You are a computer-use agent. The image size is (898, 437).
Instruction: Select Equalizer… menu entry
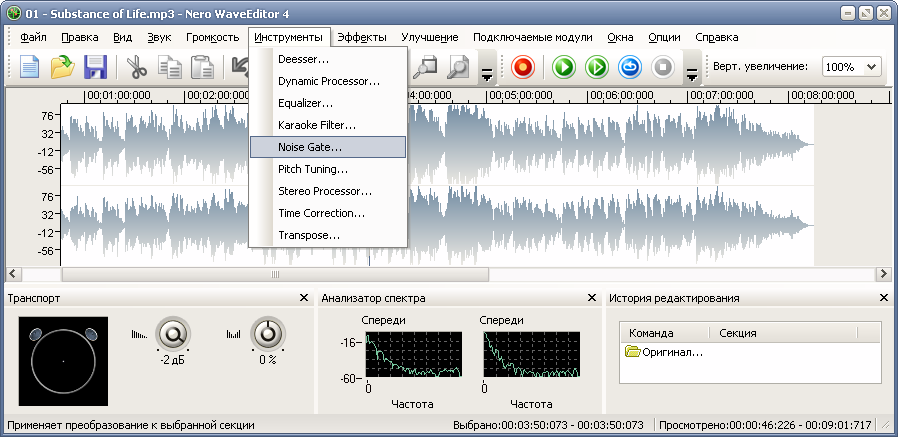328,104
